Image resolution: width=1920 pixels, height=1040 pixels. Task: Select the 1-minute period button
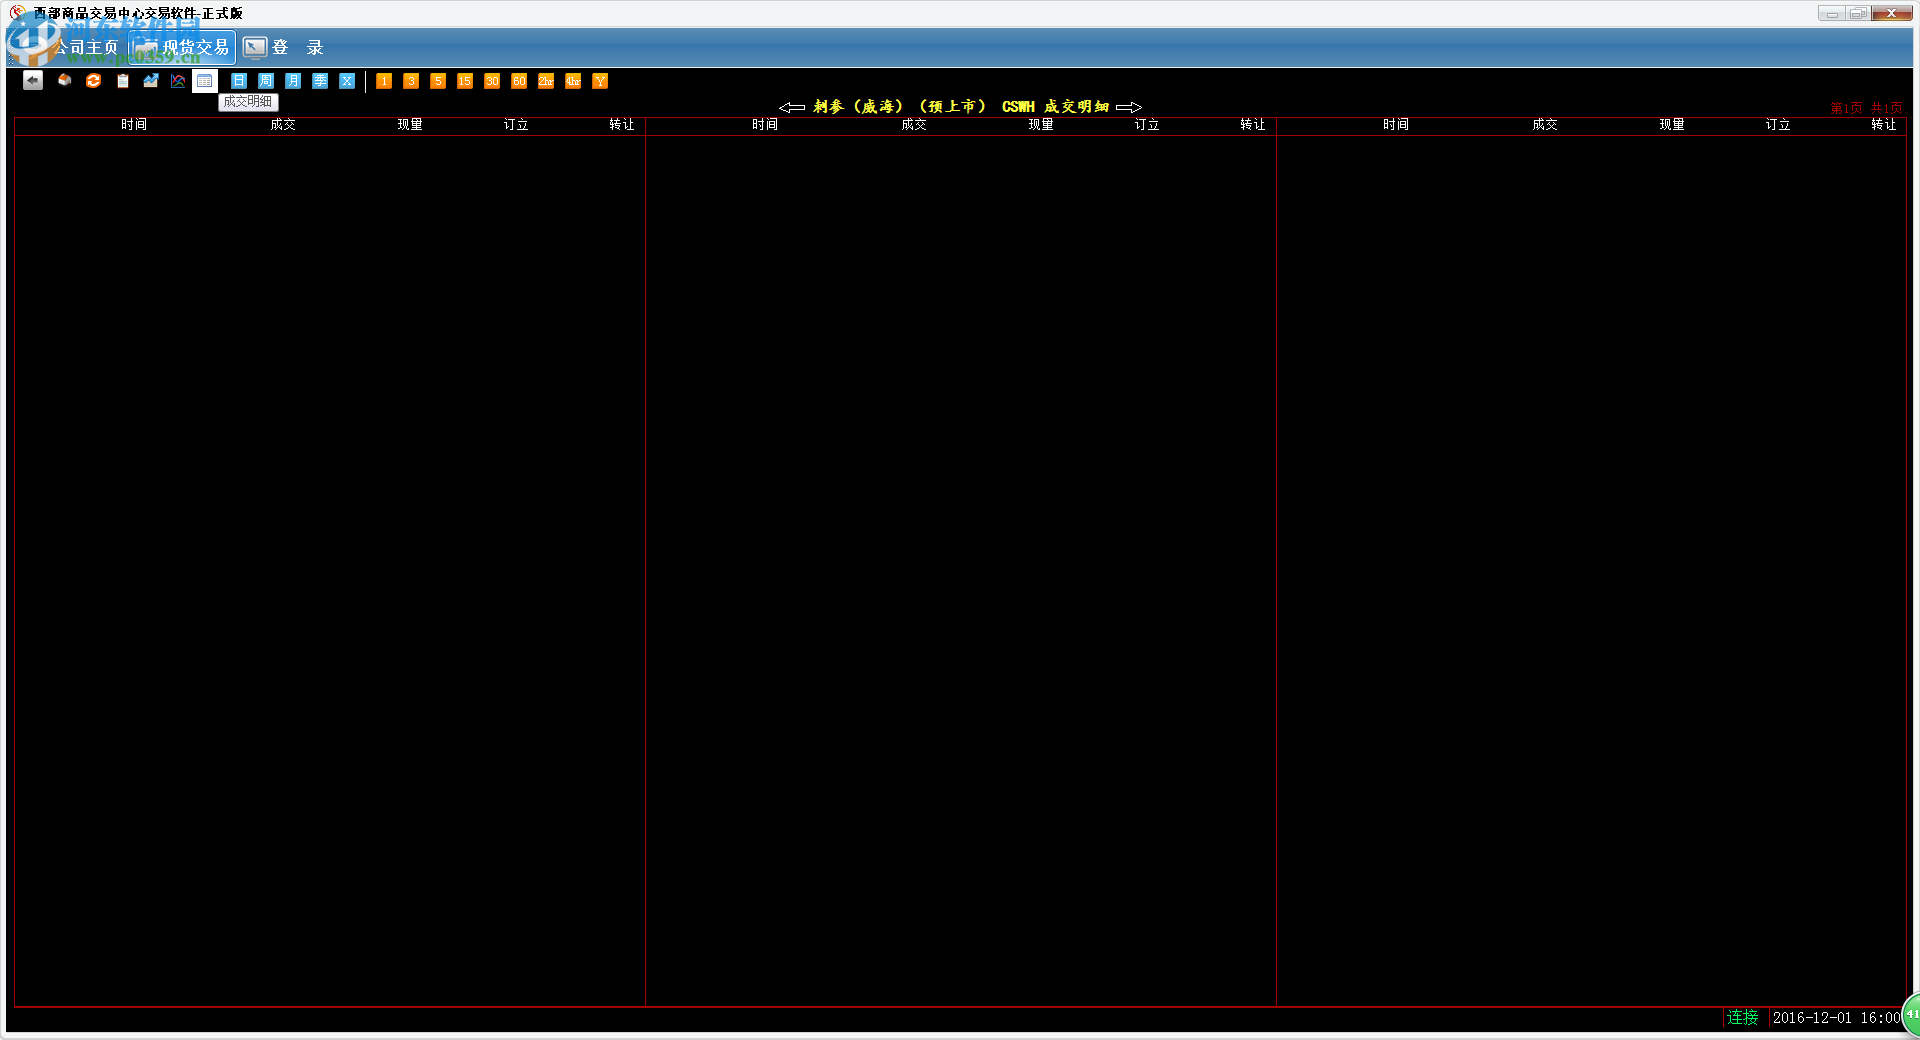[x=384, y=81]
